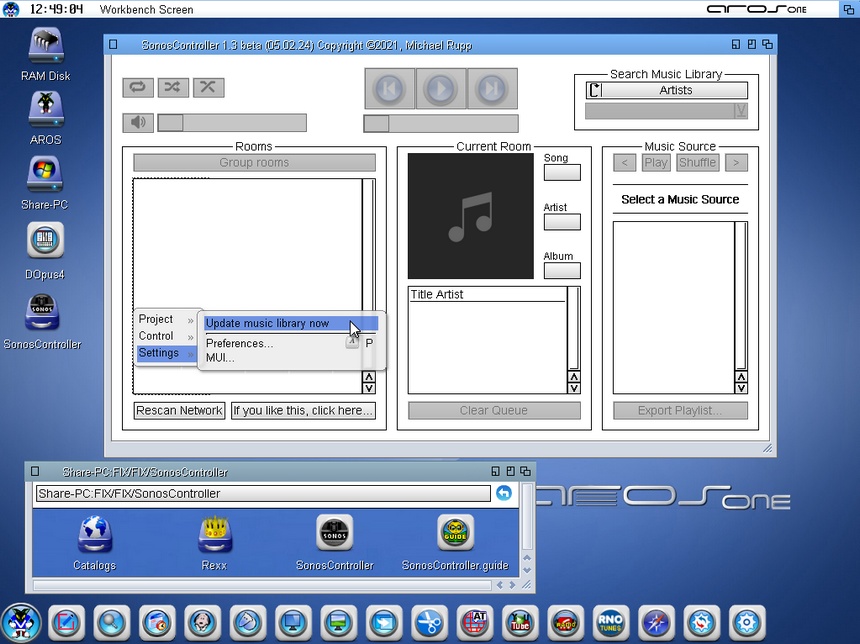Click Play in Music Source
This screenshot has width=860, height=644.
(x=656, y=162)
